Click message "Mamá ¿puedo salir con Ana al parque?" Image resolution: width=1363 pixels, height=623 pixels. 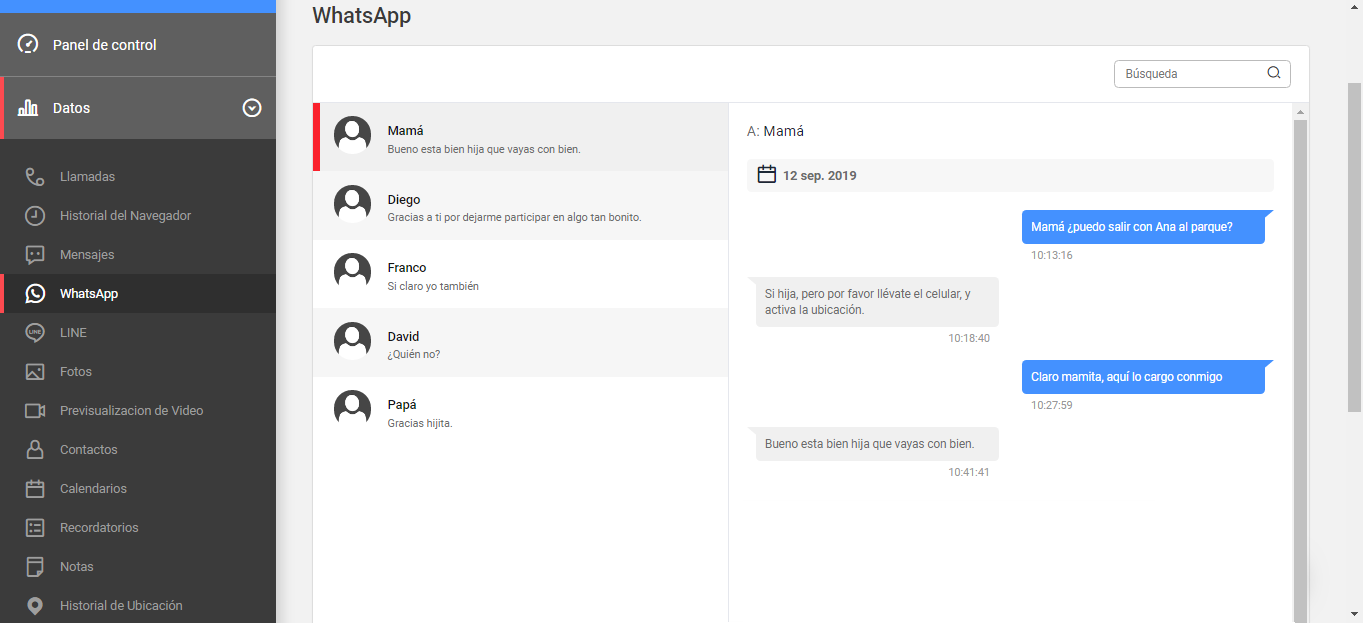(x=1143, y=227)
